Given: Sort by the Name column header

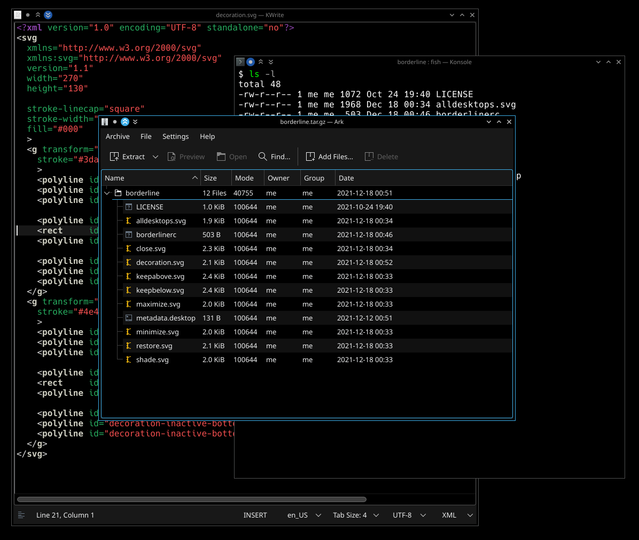Looking at the screenshot, I should 150,178.
